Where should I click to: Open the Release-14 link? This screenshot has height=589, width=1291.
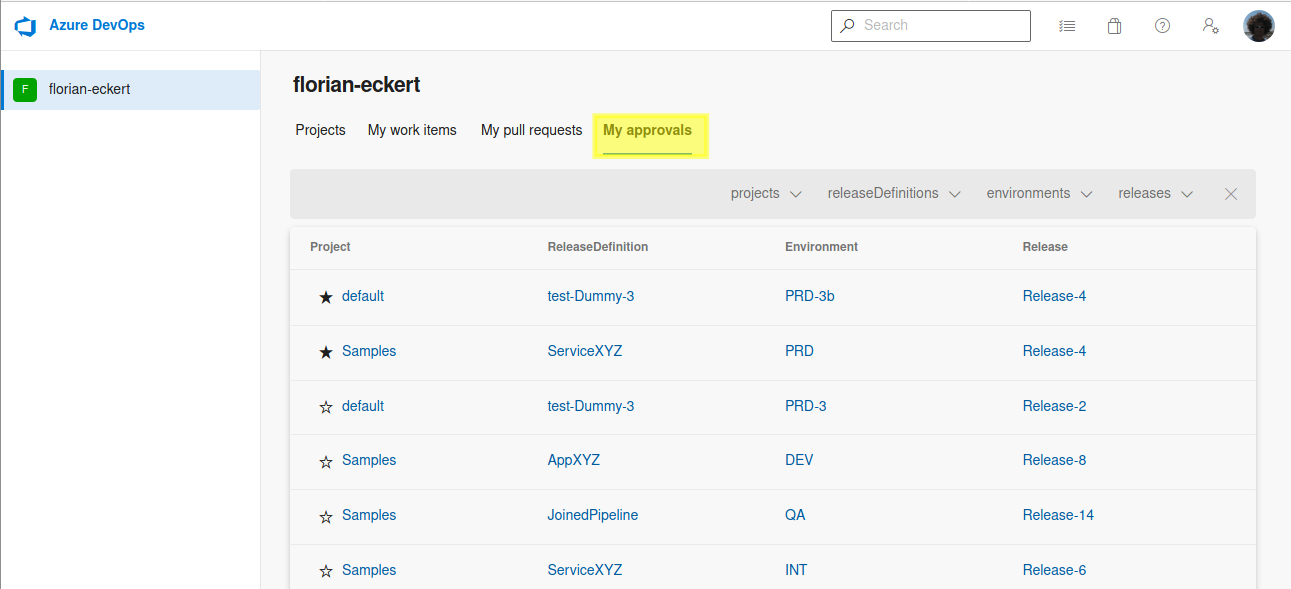click(x=1058, y=515)
